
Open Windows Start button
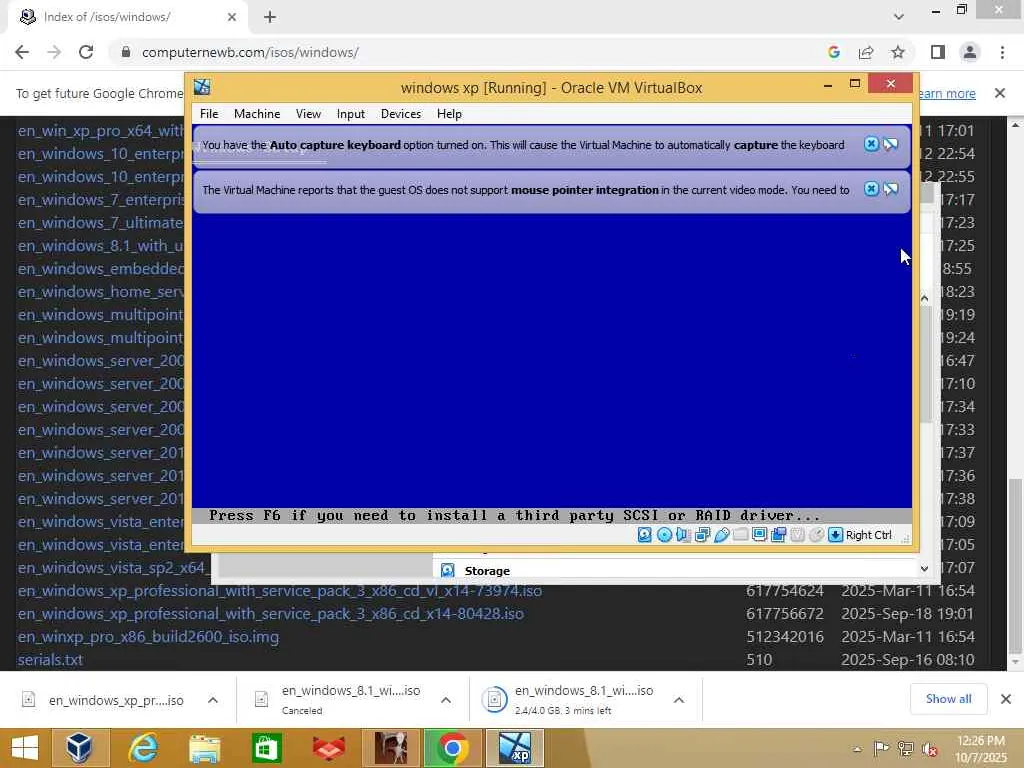(x=25, y=748)
